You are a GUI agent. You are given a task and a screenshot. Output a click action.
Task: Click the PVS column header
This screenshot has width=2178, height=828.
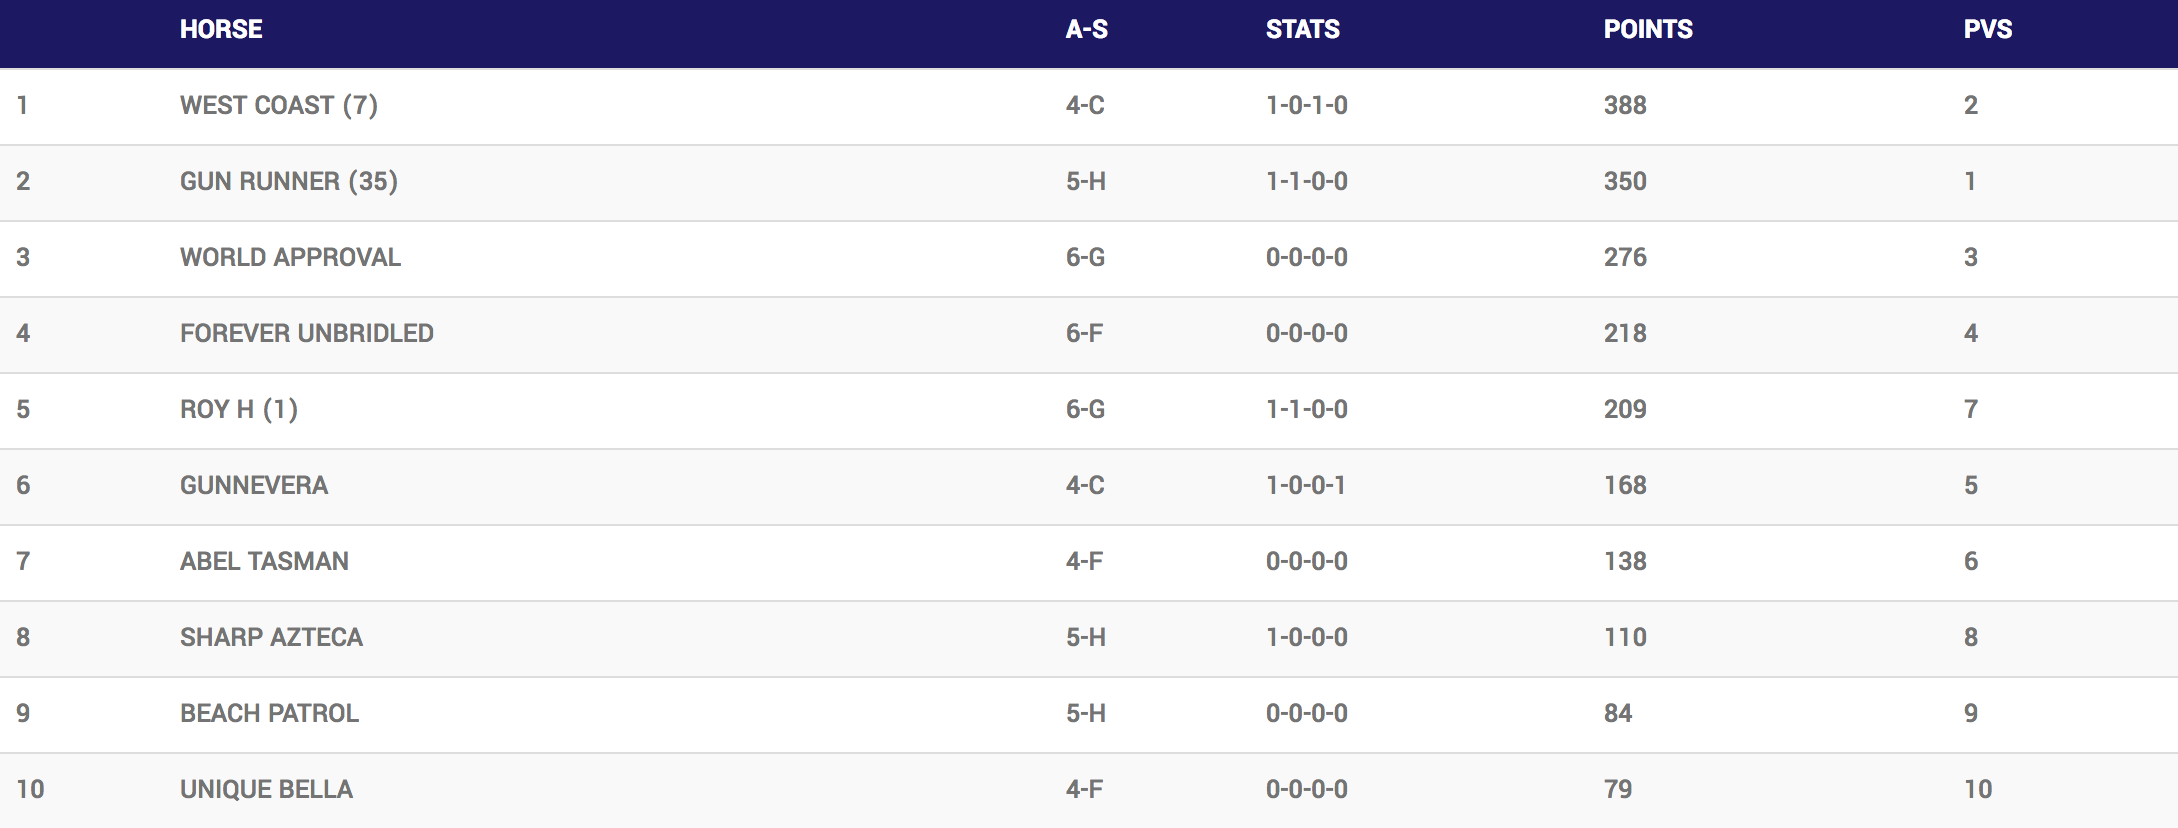point(1987,30)
